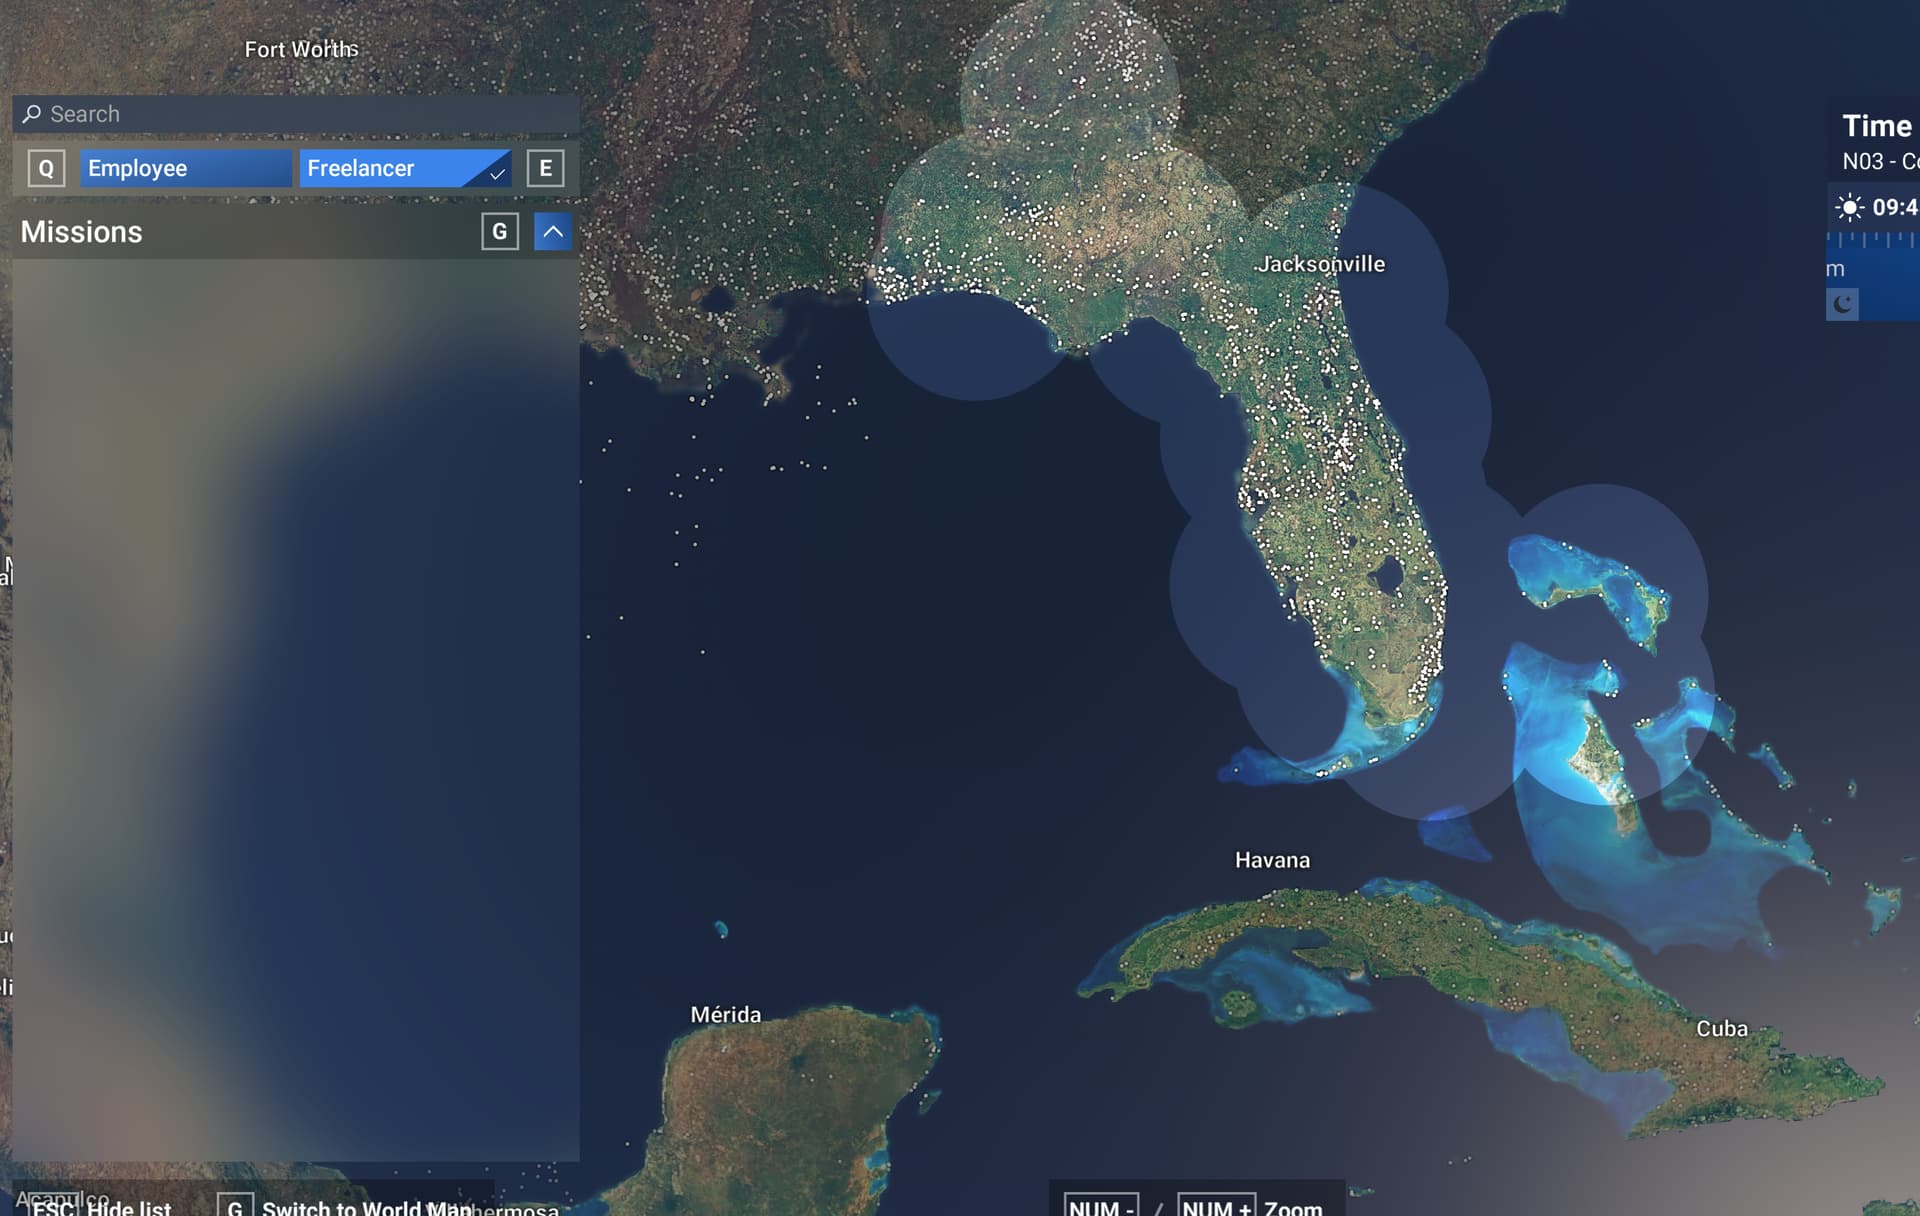
Task: Click the E key shortcut icon
Action: (545, 168)
